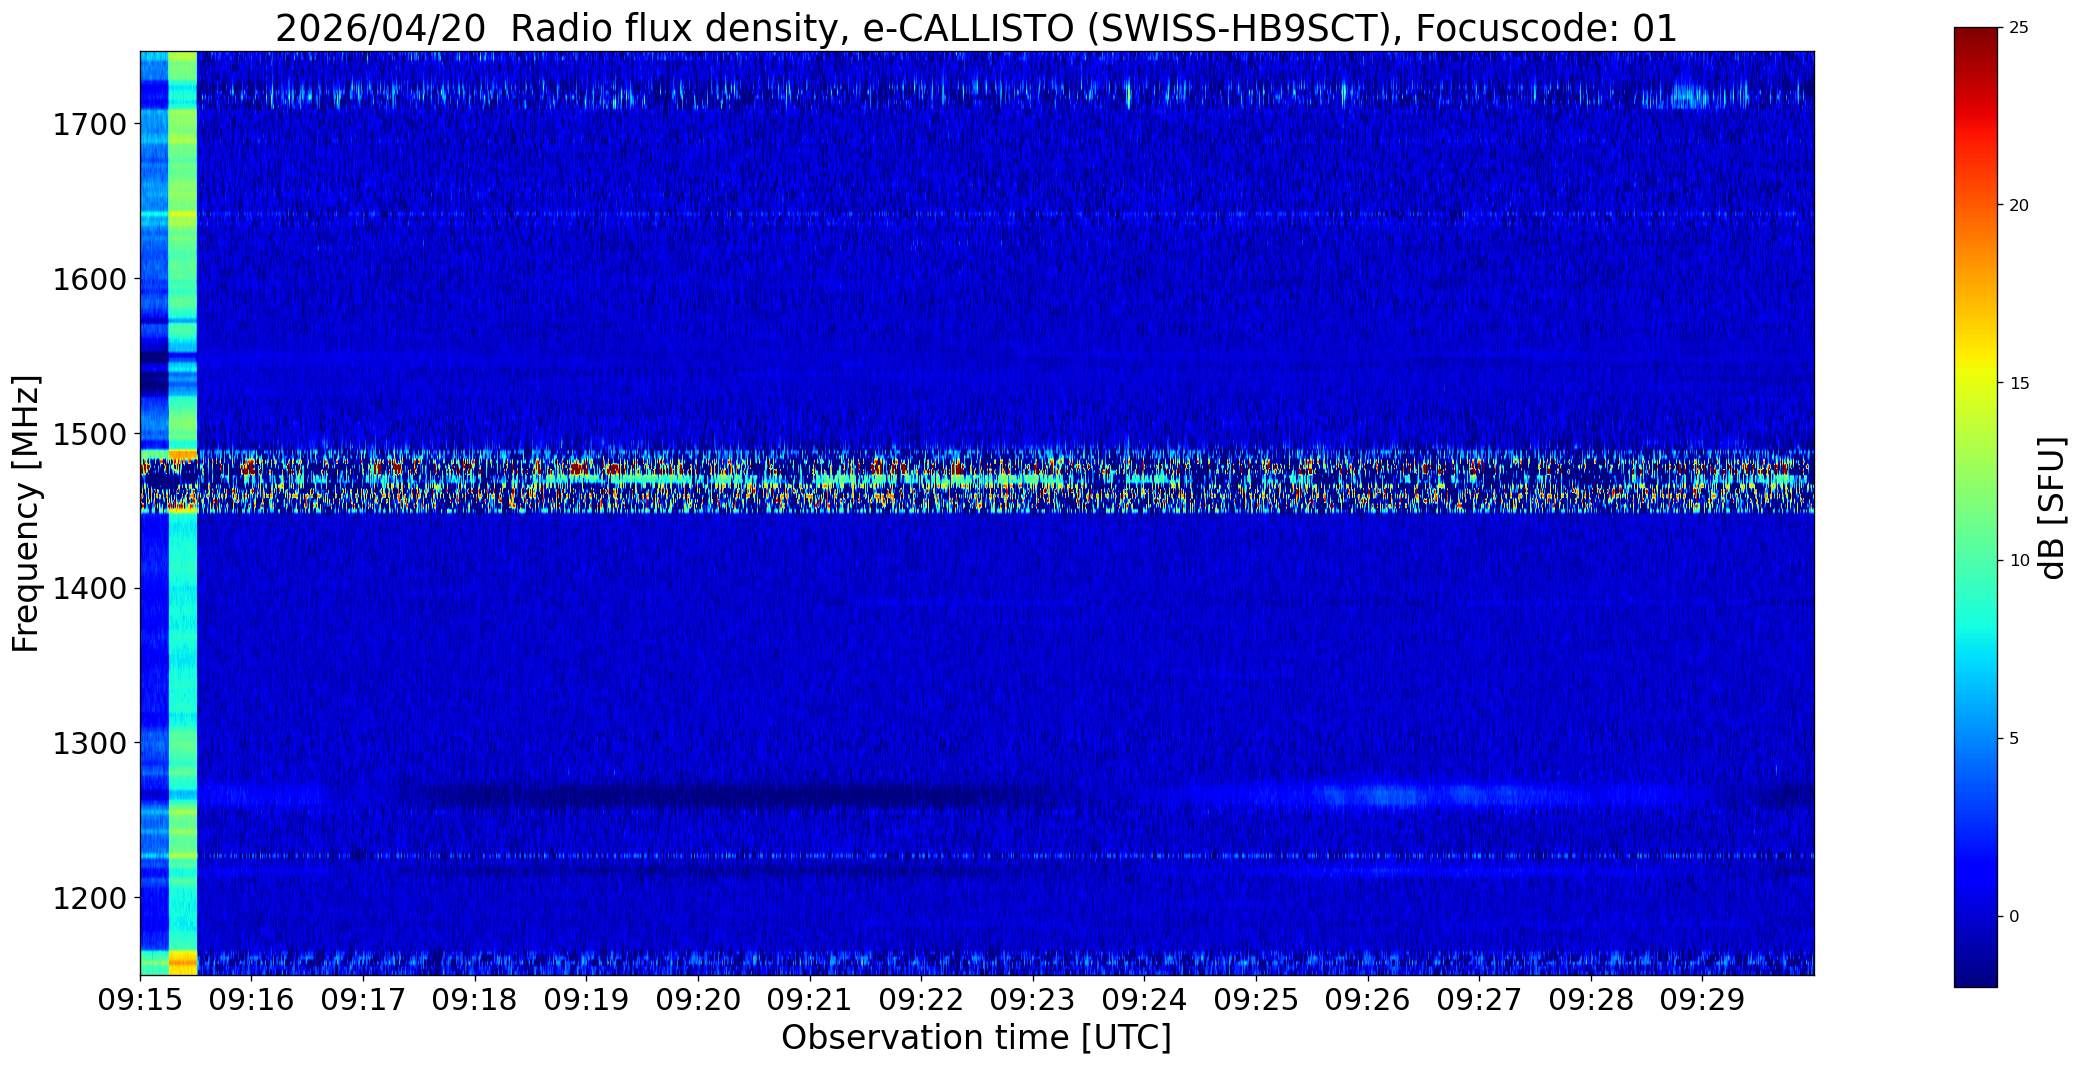This screenshot has width=2082, height=1067.
Task: Click the 1200 frequency tick label
Action: point(89,898)
